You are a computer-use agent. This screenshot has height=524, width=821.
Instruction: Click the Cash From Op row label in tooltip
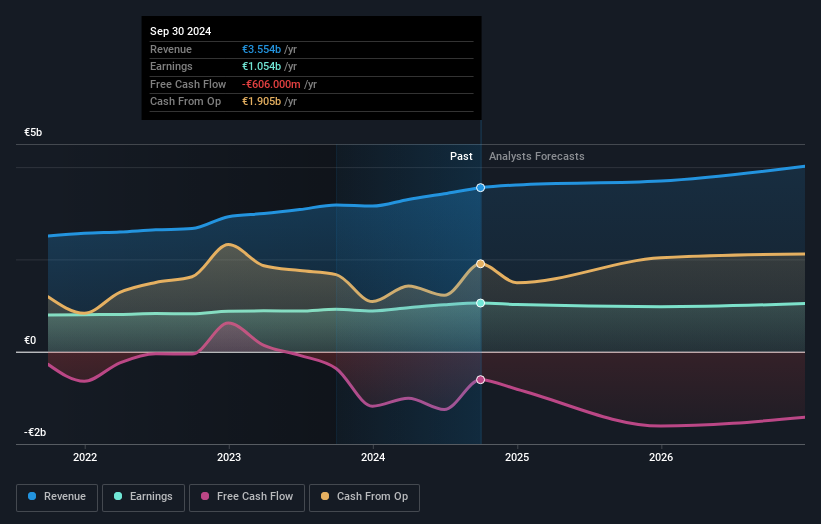pyautogui.click(x=185, y=102)
